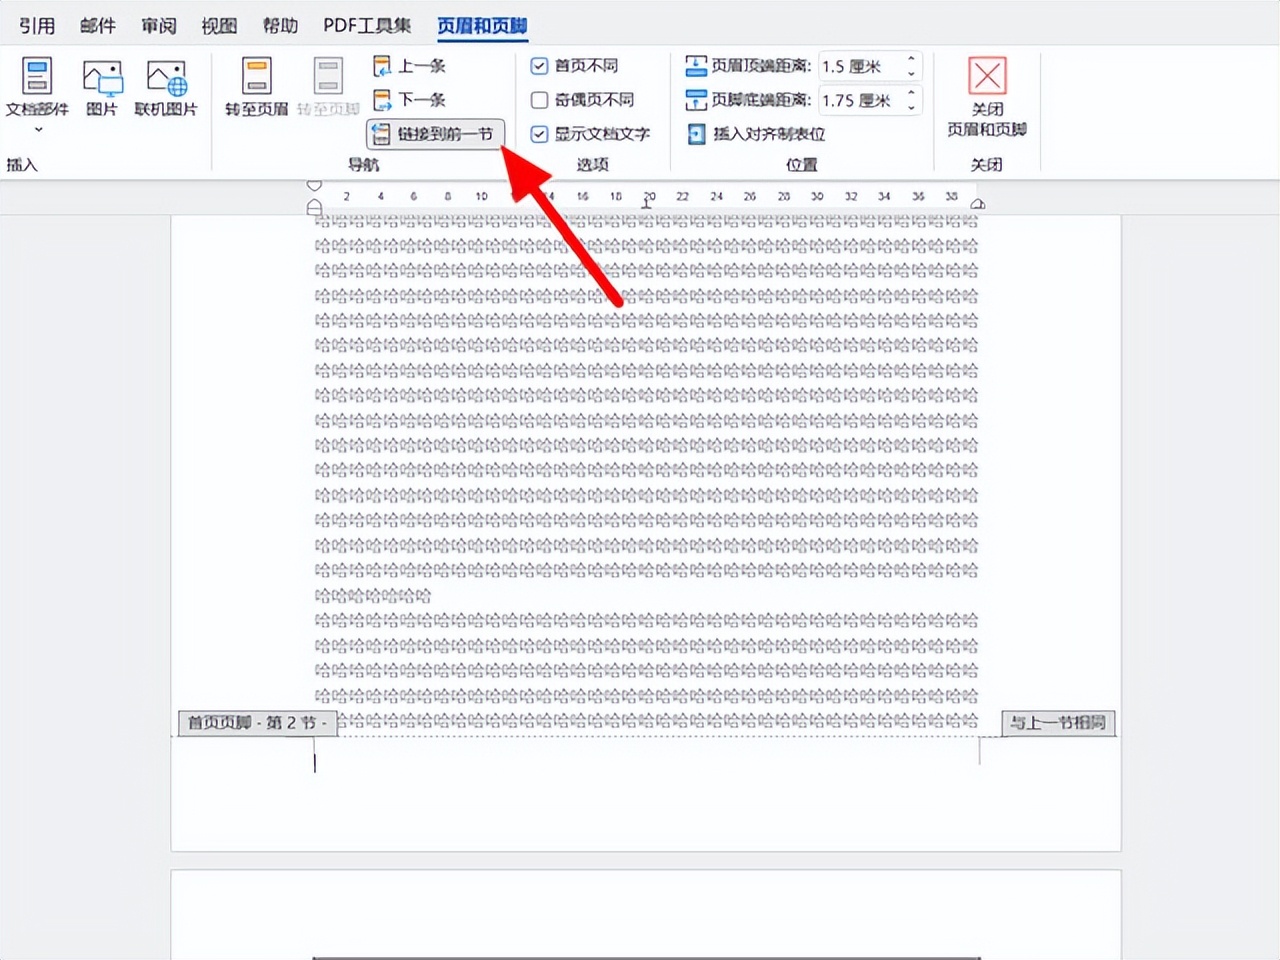1280x960 pixels.
Task: Disable the 显示文档文字 checkbox
Action: [x=539, y=134]
